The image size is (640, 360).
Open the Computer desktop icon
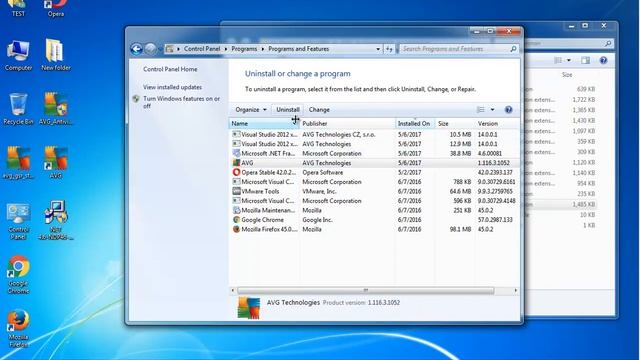click(x=18, y=56)
